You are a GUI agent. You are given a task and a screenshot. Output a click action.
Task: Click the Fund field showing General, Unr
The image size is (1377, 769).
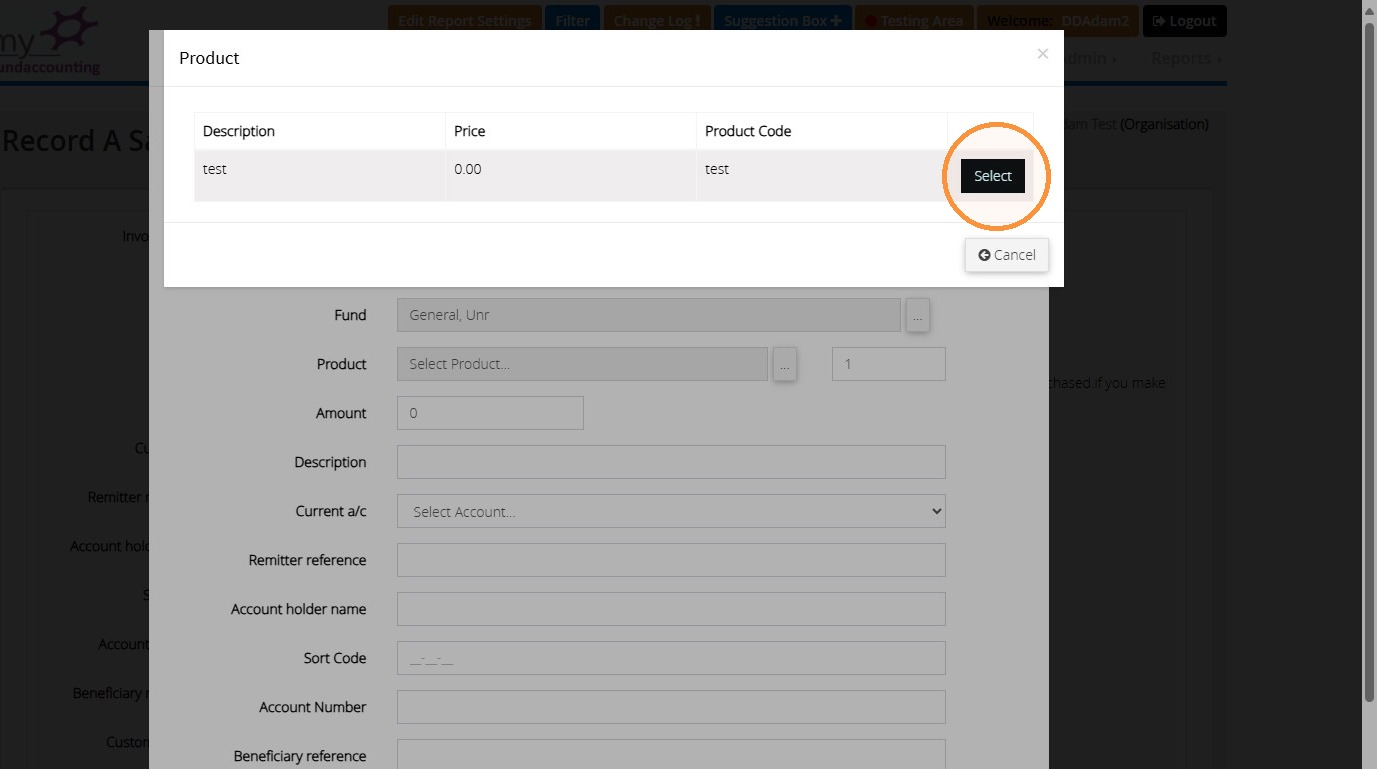tap(648, 315)
